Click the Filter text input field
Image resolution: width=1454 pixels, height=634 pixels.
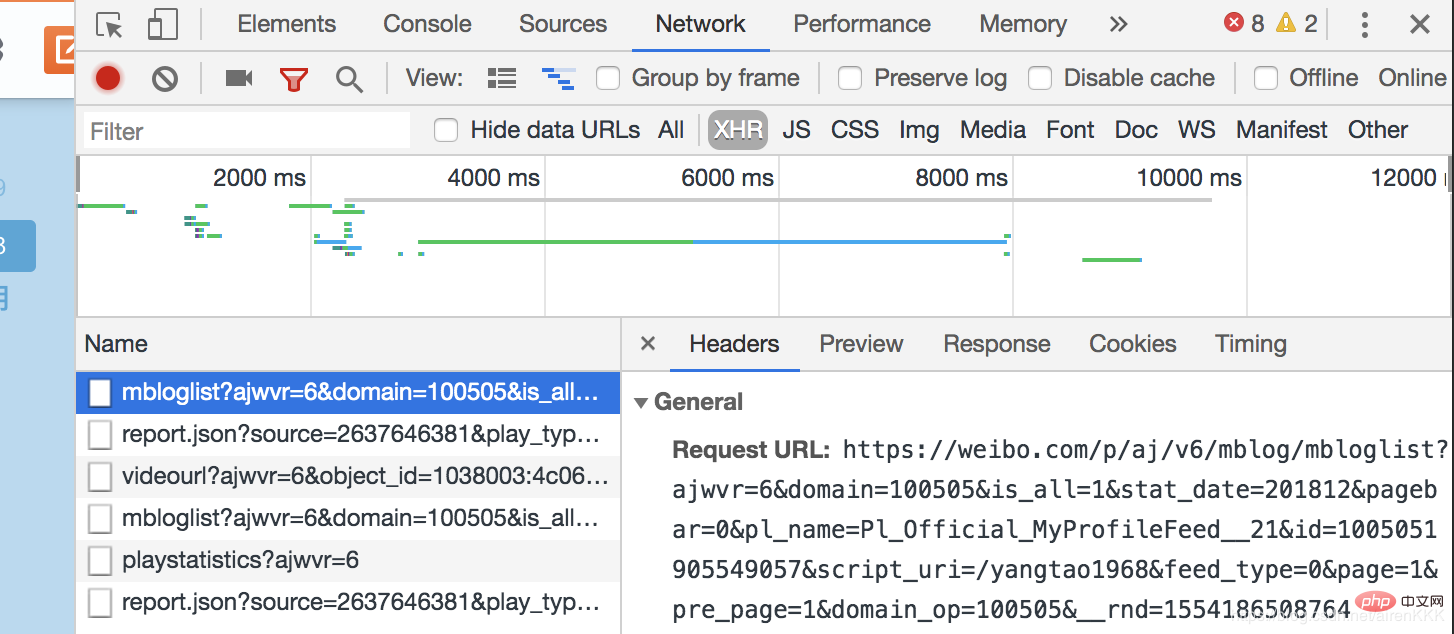point(247,131)
